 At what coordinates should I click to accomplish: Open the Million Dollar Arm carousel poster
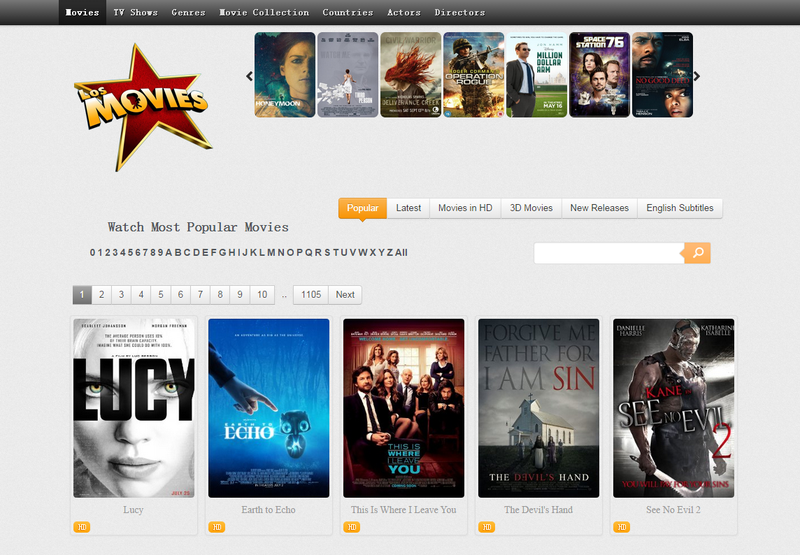pos(536,75)
